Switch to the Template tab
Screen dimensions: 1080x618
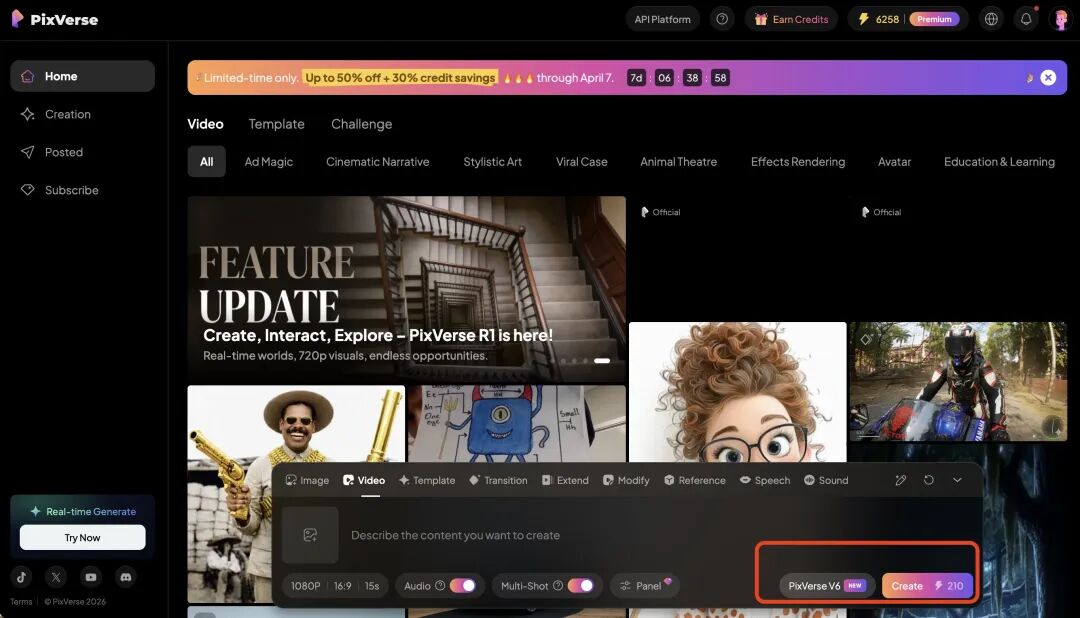(x=276, y=124)
